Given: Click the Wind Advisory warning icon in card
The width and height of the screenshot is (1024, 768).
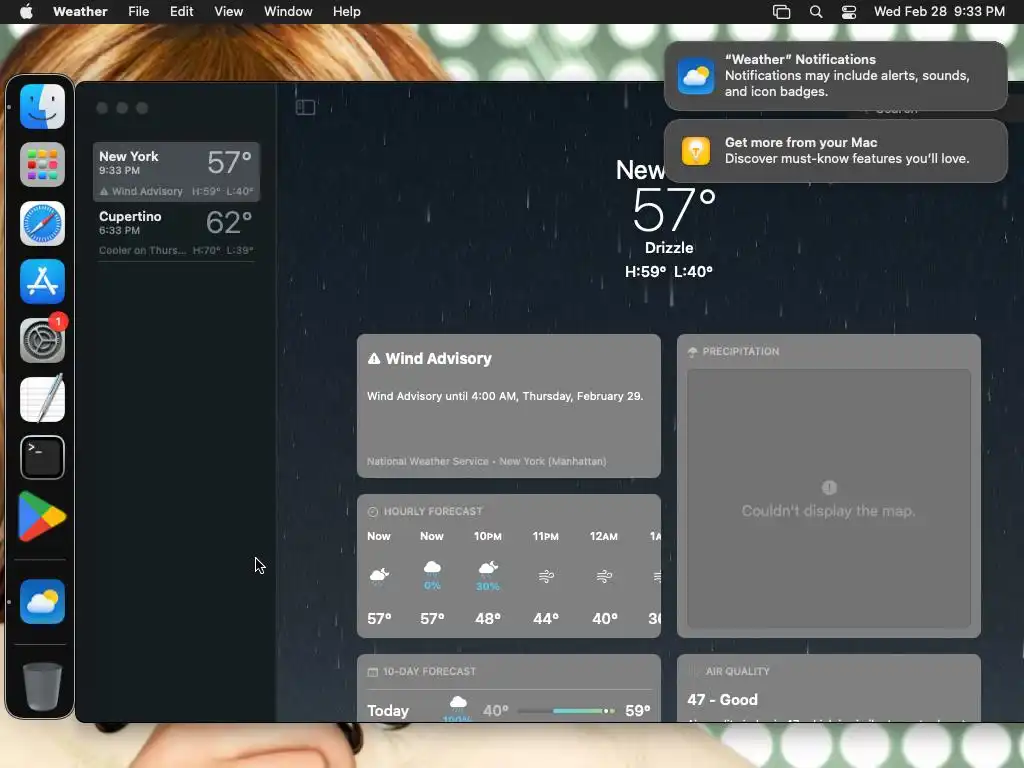Looking at the screenshot, I should pos(374,359).
